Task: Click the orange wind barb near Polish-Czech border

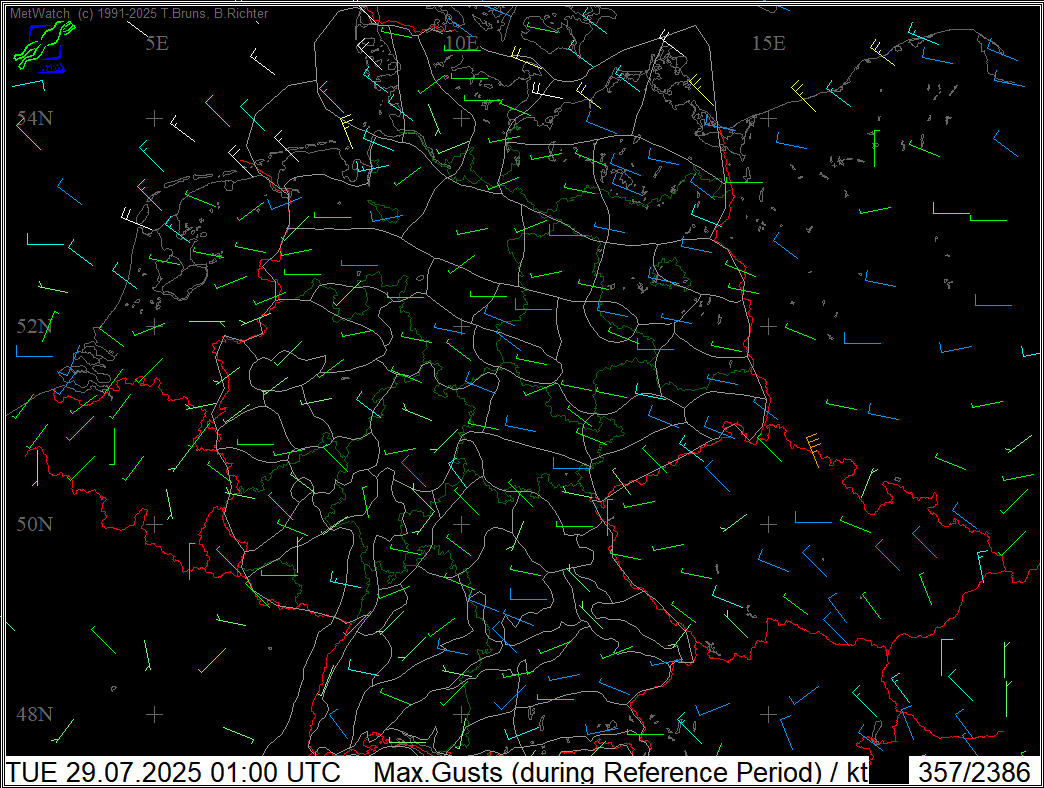Action: [x=814, y=450]
